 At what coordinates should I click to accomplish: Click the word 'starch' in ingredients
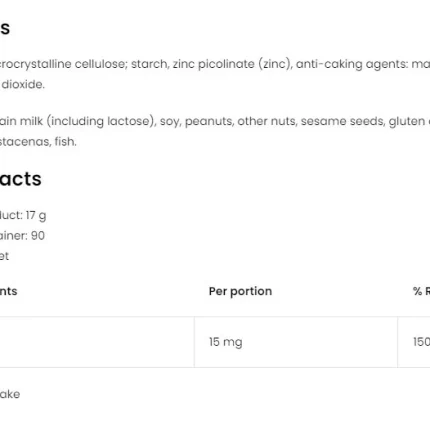click(149, 64)
